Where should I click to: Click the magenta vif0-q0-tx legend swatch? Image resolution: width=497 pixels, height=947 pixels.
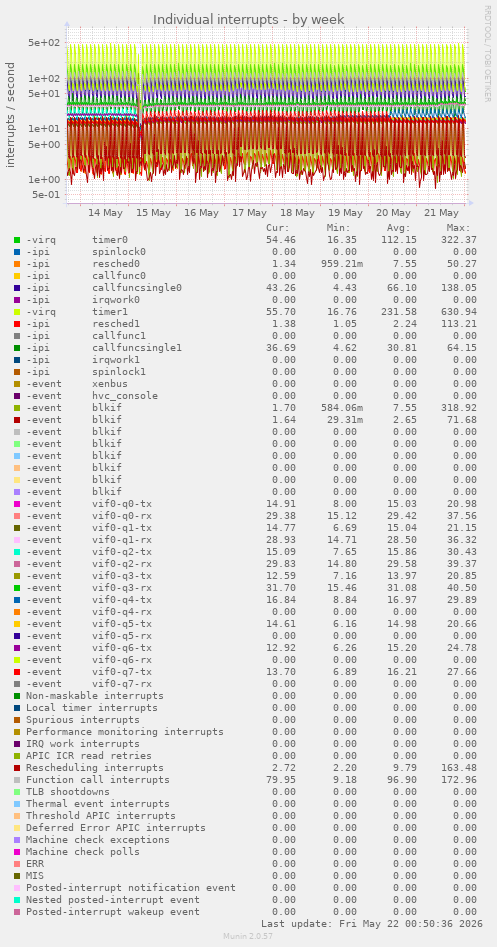coord(17,504)
